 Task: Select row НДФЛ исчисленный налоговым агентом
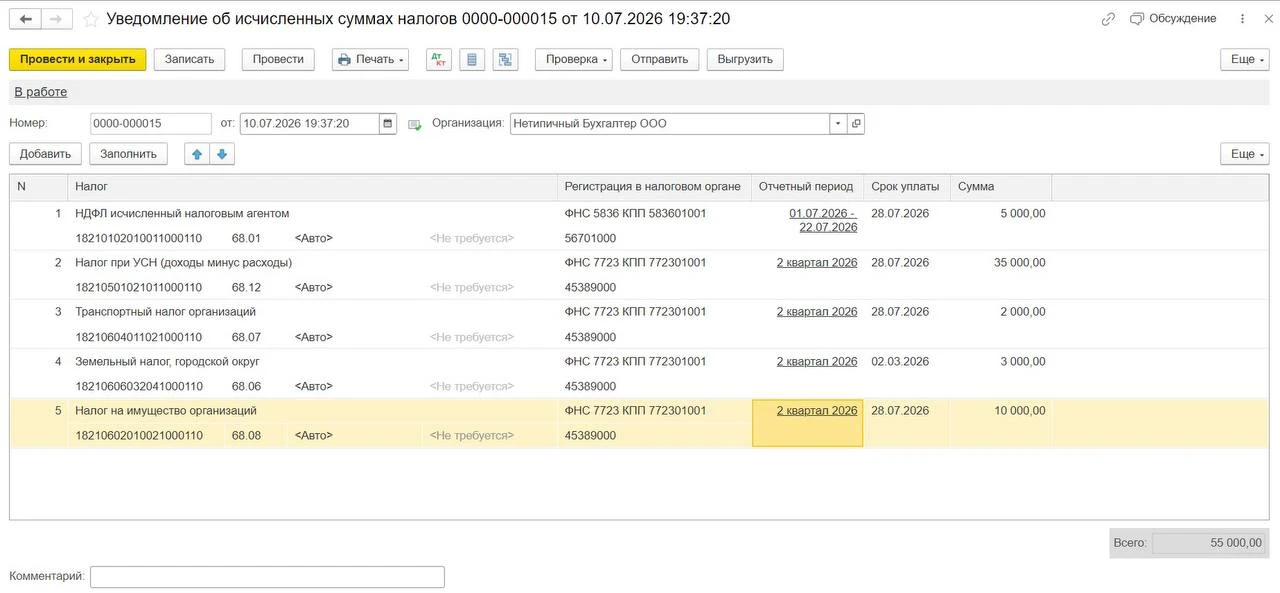tap(182, 213)
